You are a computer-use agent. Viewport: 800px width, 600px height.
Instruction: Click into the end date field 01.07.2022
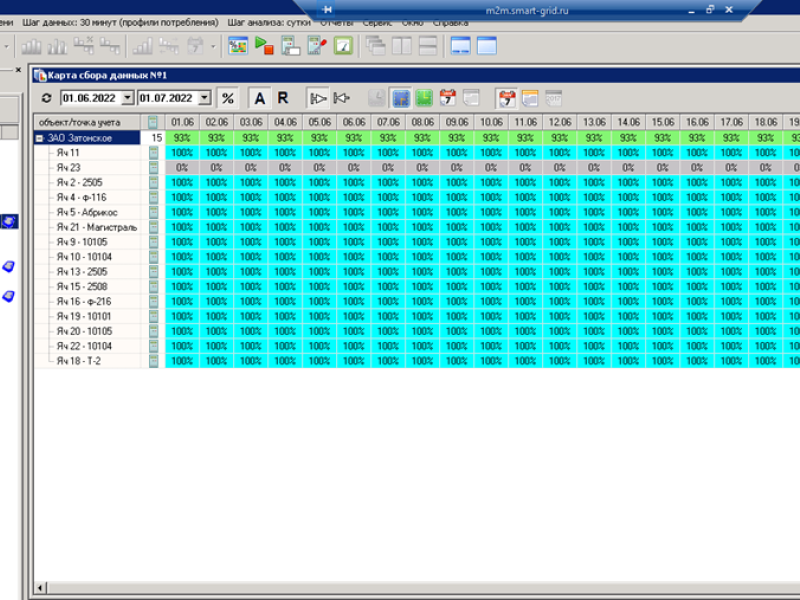coord(168,98)
